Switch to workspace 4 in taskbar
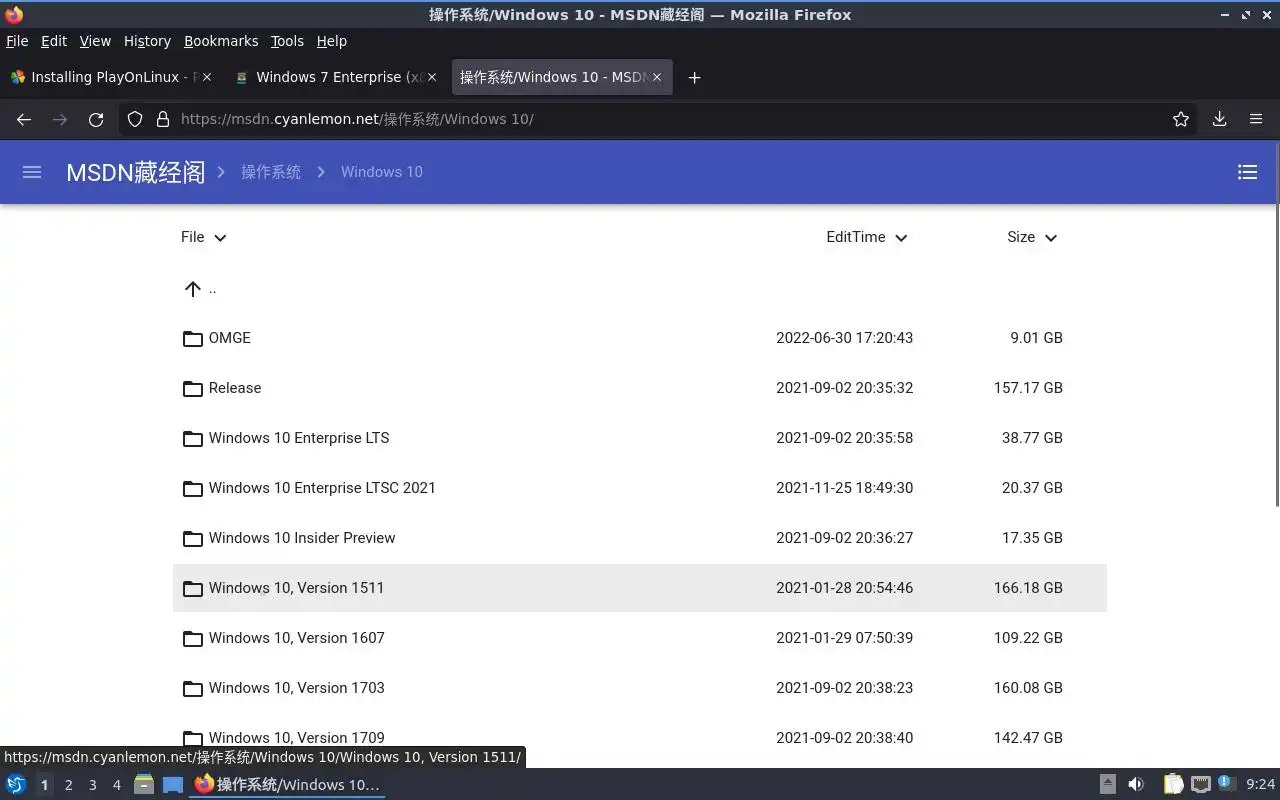Image resolution: width=1280 pixels, height=800 pixels. (116, 785)
